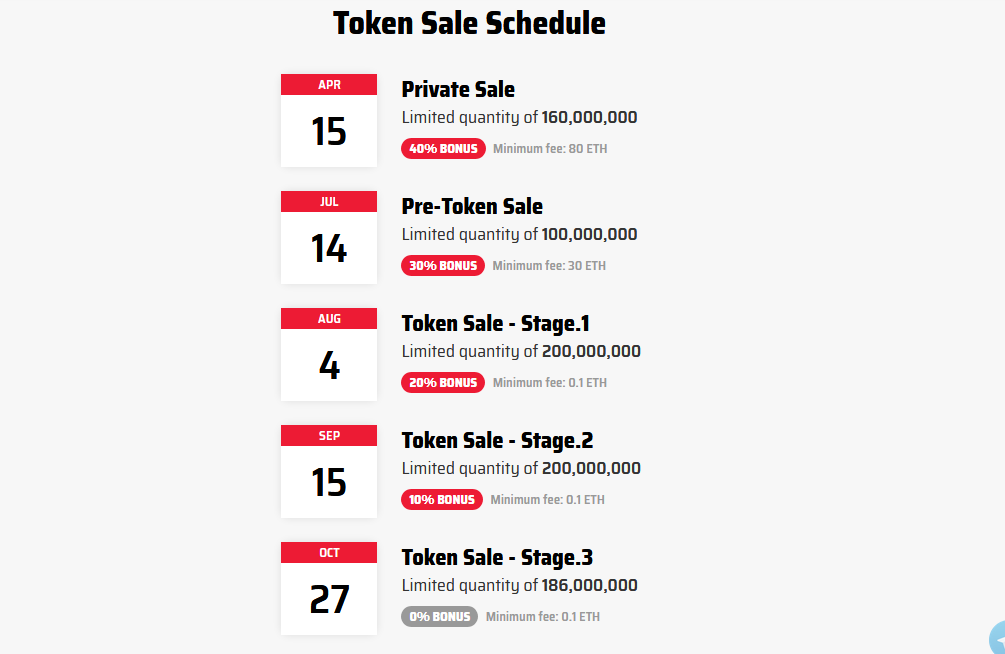Click the APR 15 calendar icon
This screenshot has width=1005, height=654.
click(x=329, y=120)
